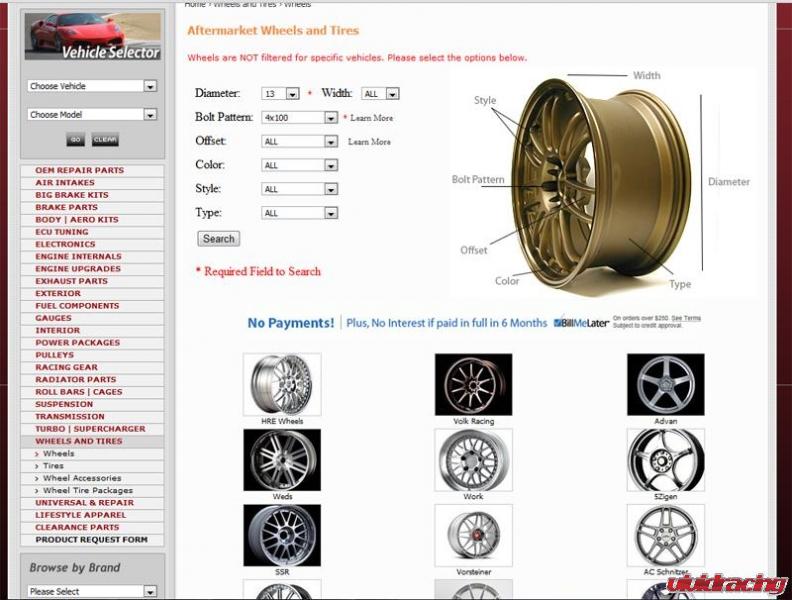Open the Product Request Form

click(x=92, y=539)
